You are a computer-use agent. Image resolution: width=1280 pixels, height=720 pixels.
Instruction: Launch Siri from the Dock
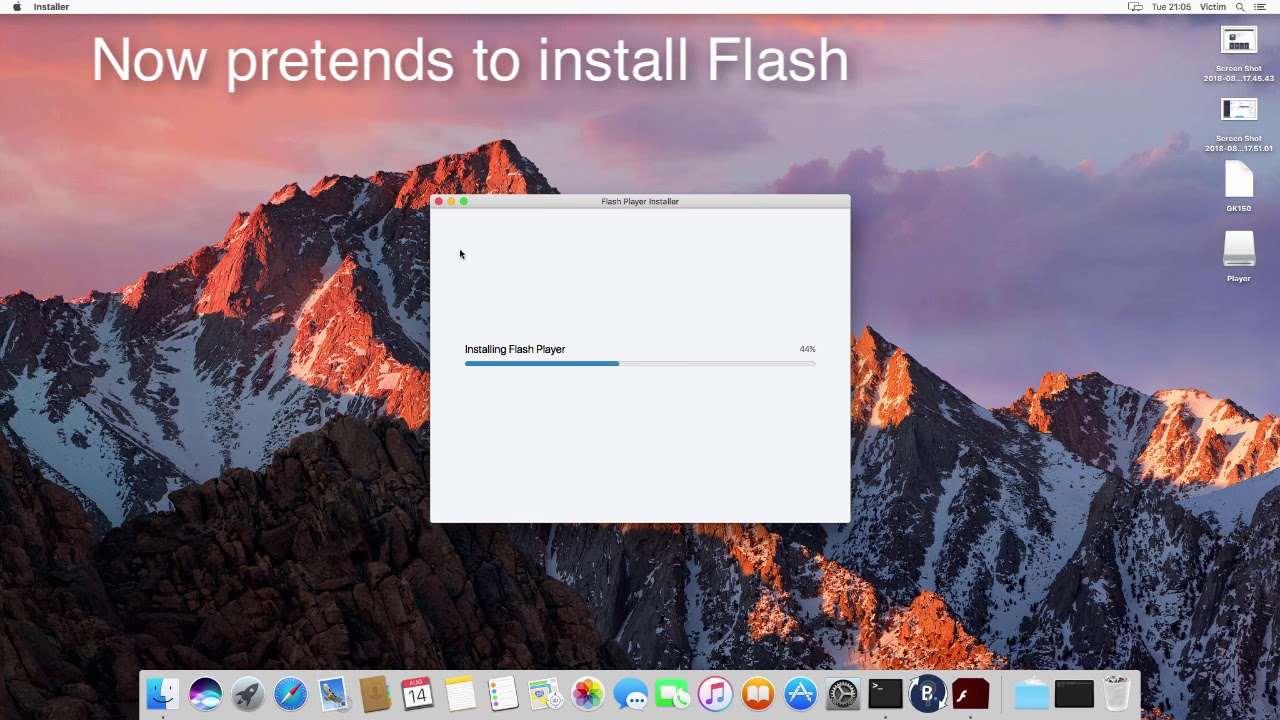point(205,693)
